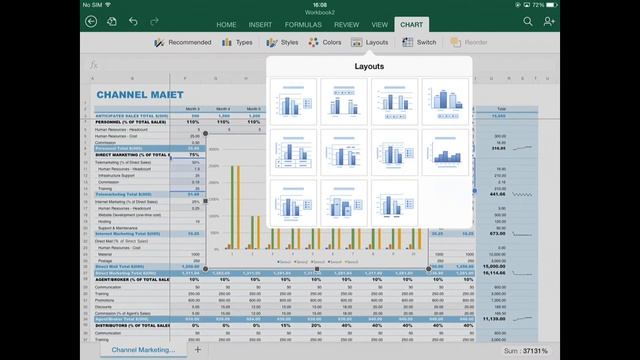The image size is (640, 360).
Task: Choose second layout in top row
Action: (x=344, y=102)
